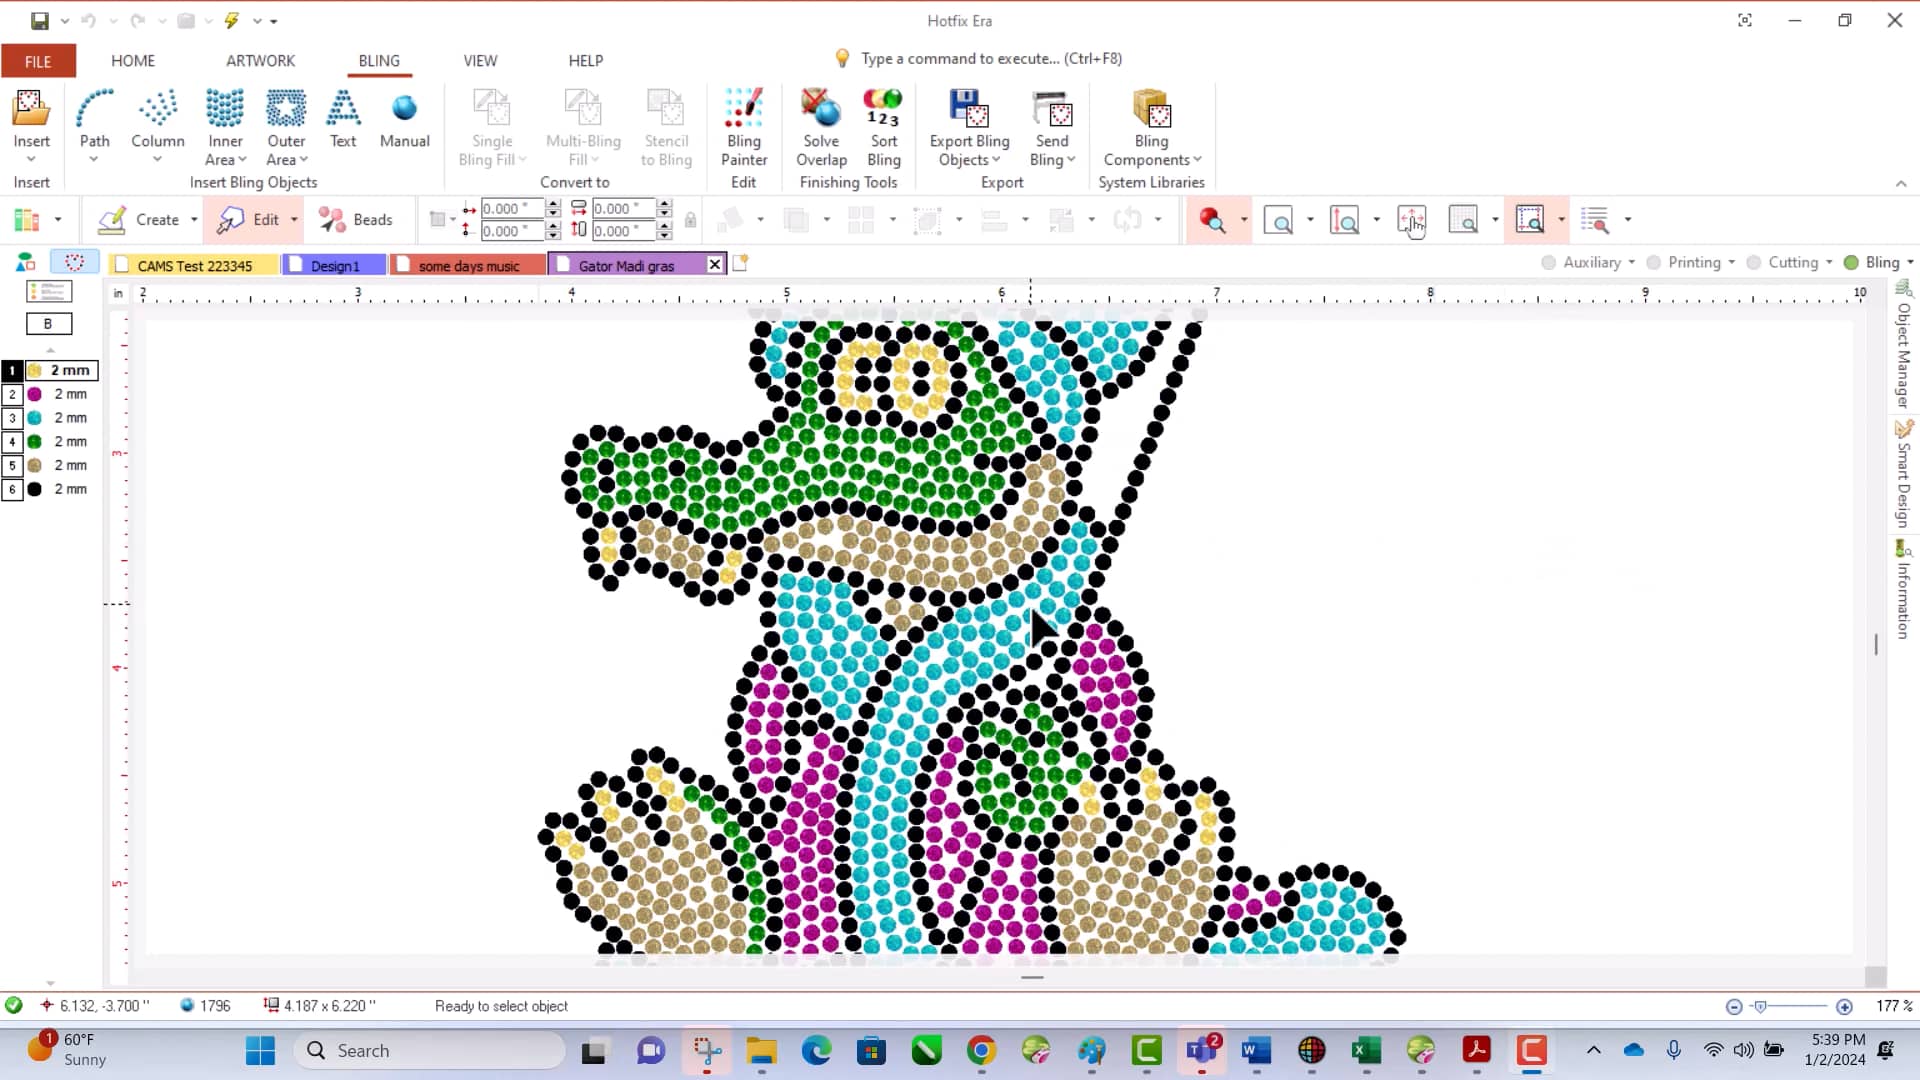Close the Gator Madi gras design
Image resolution: width=1920 pixels, height=1080 pixels.
714,263
